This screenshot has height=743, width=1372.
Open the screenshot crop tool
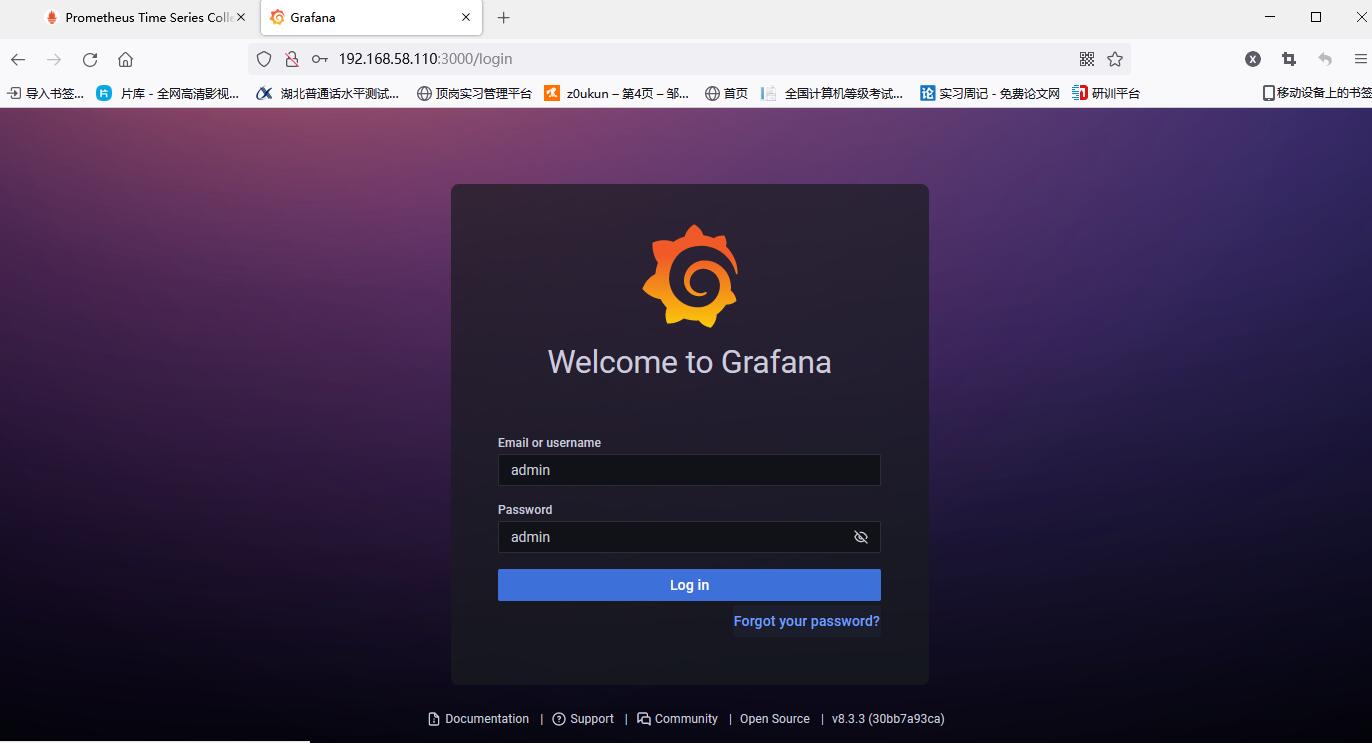1289,59
